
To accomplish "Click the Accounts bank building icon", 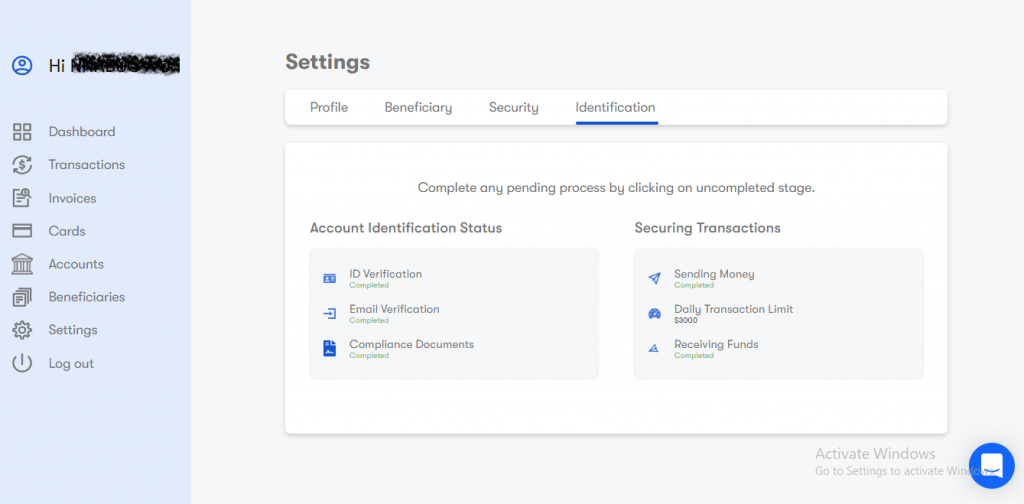I will (x=22, y=264).
